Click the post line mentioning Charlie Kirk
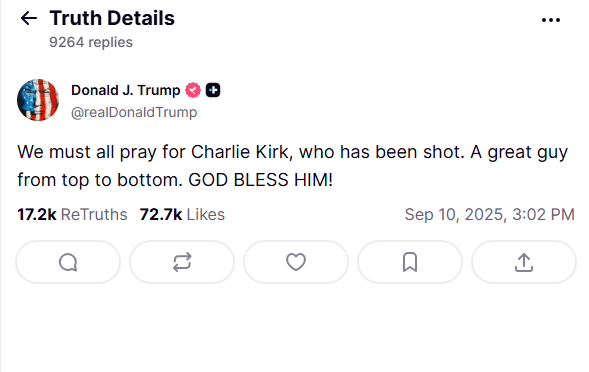This screenshot has height=372, width=589. (x=292, y=153)
